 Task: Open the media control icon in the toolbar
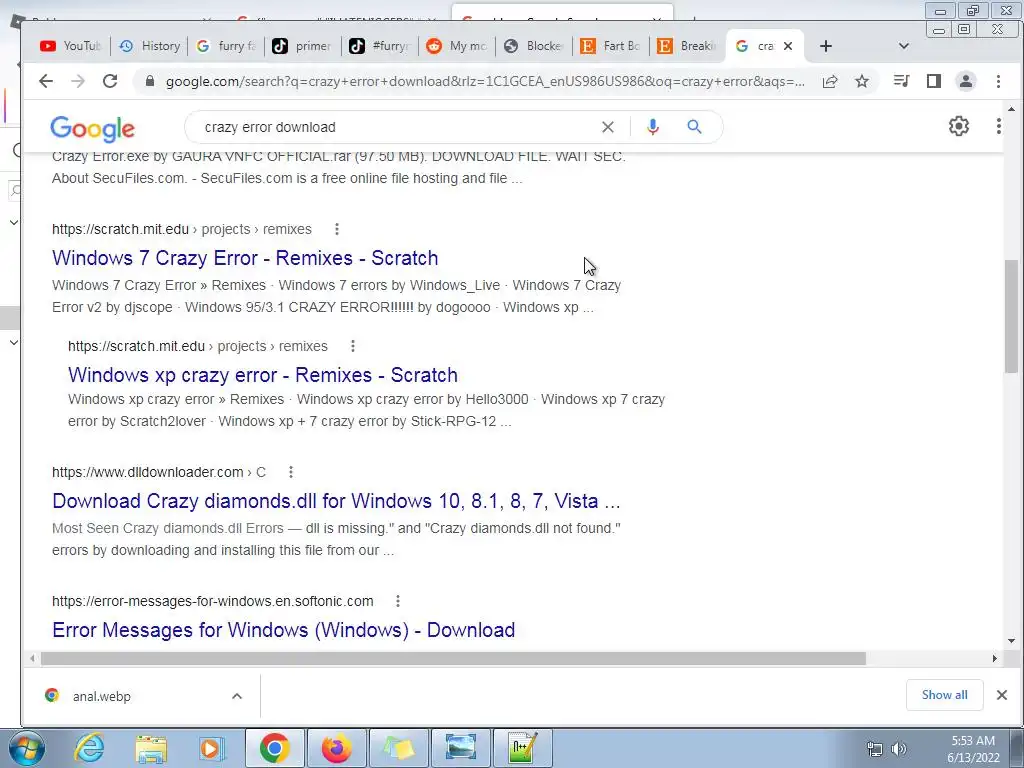click(901, 81)
